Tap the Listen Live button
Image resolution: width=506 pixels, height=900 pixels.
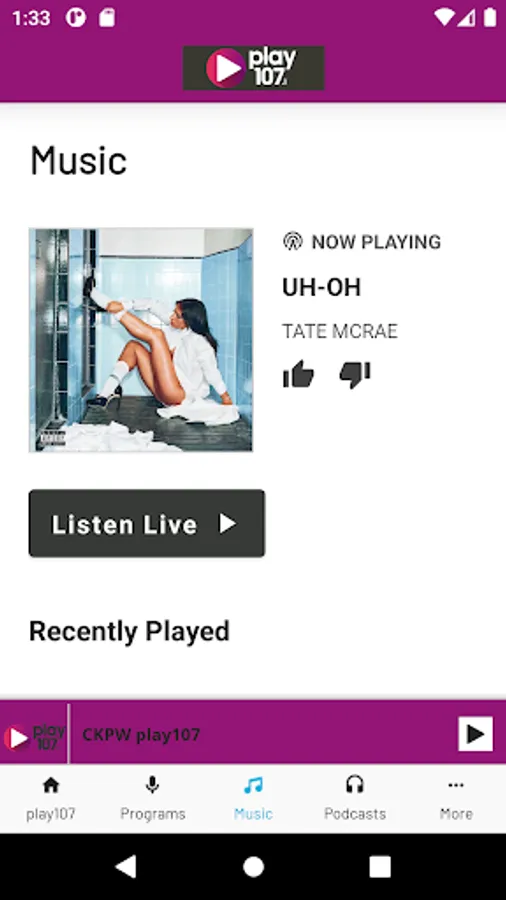click(x=147, y=523)
